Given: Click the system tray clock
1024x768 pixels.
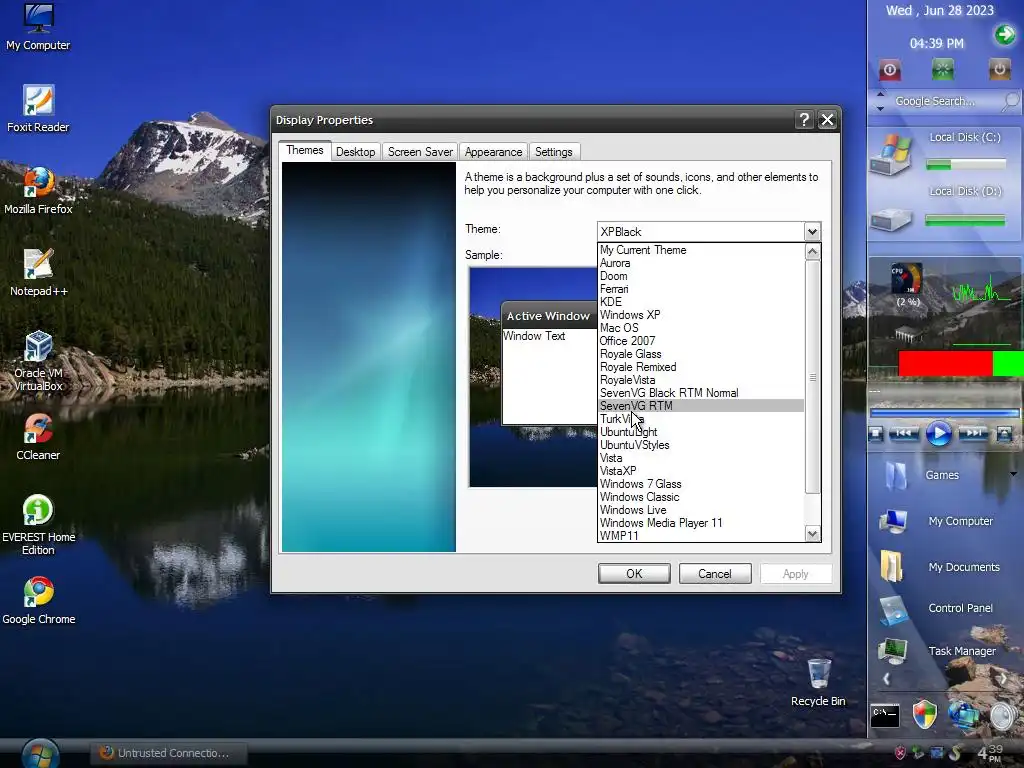Looking at the screenshot, I should click(x=990, y=753).
